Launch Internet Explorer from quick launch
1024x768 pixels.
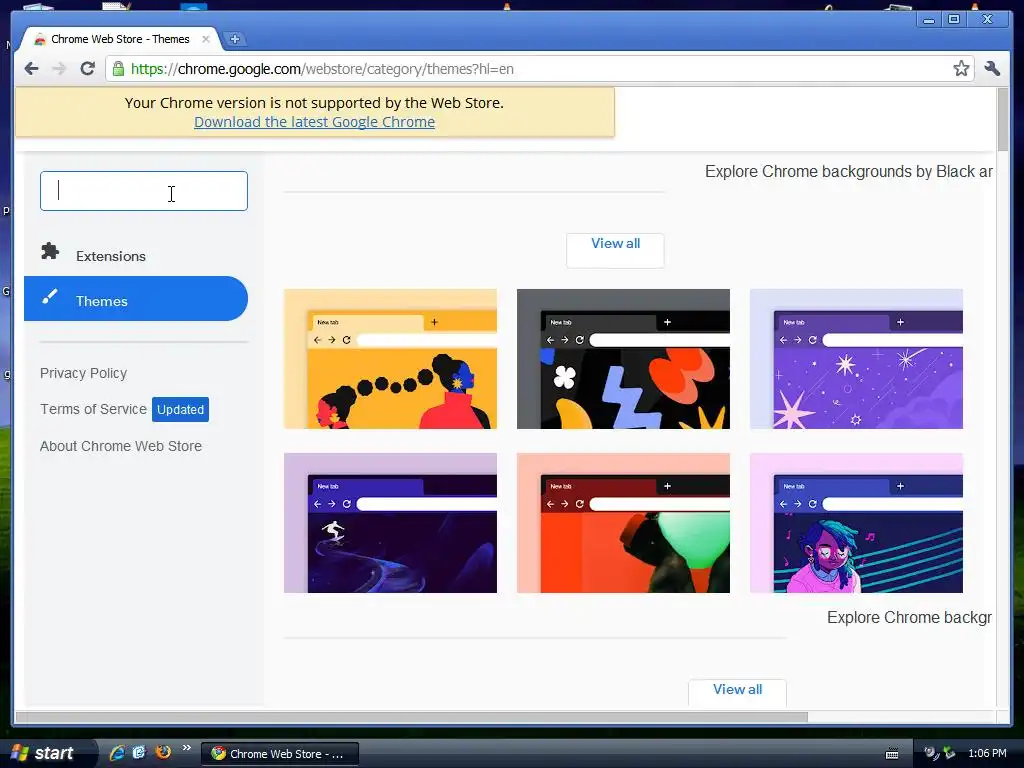point(117,753)
